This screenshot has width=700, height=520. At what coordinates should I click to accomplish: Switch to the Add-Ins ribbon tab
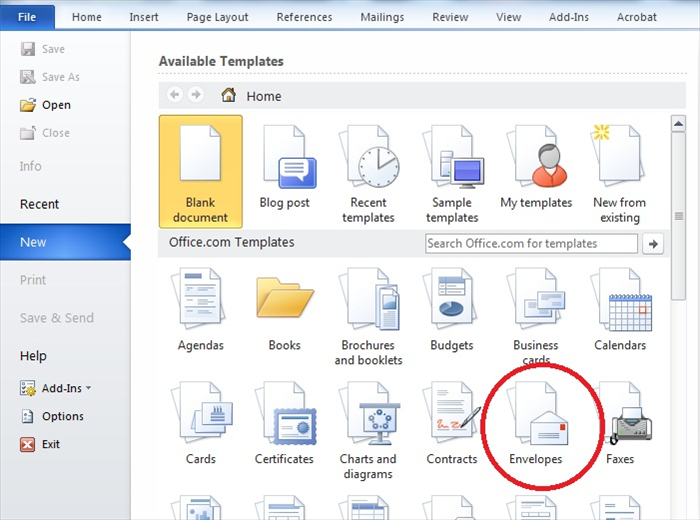(569, 17)
